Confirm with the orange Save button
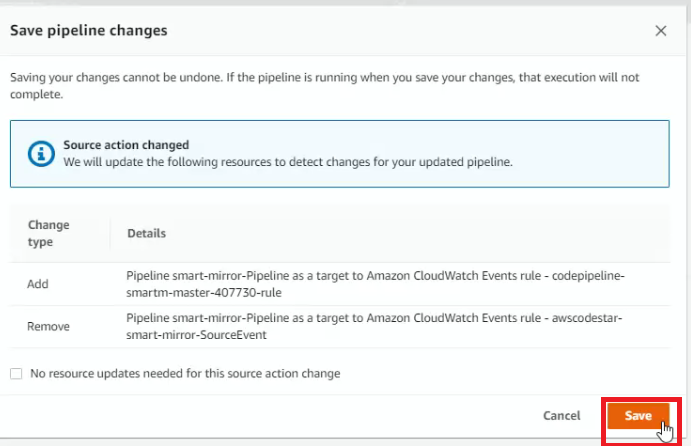Viewport: 691px width, 446px height. tap(638, 416)
